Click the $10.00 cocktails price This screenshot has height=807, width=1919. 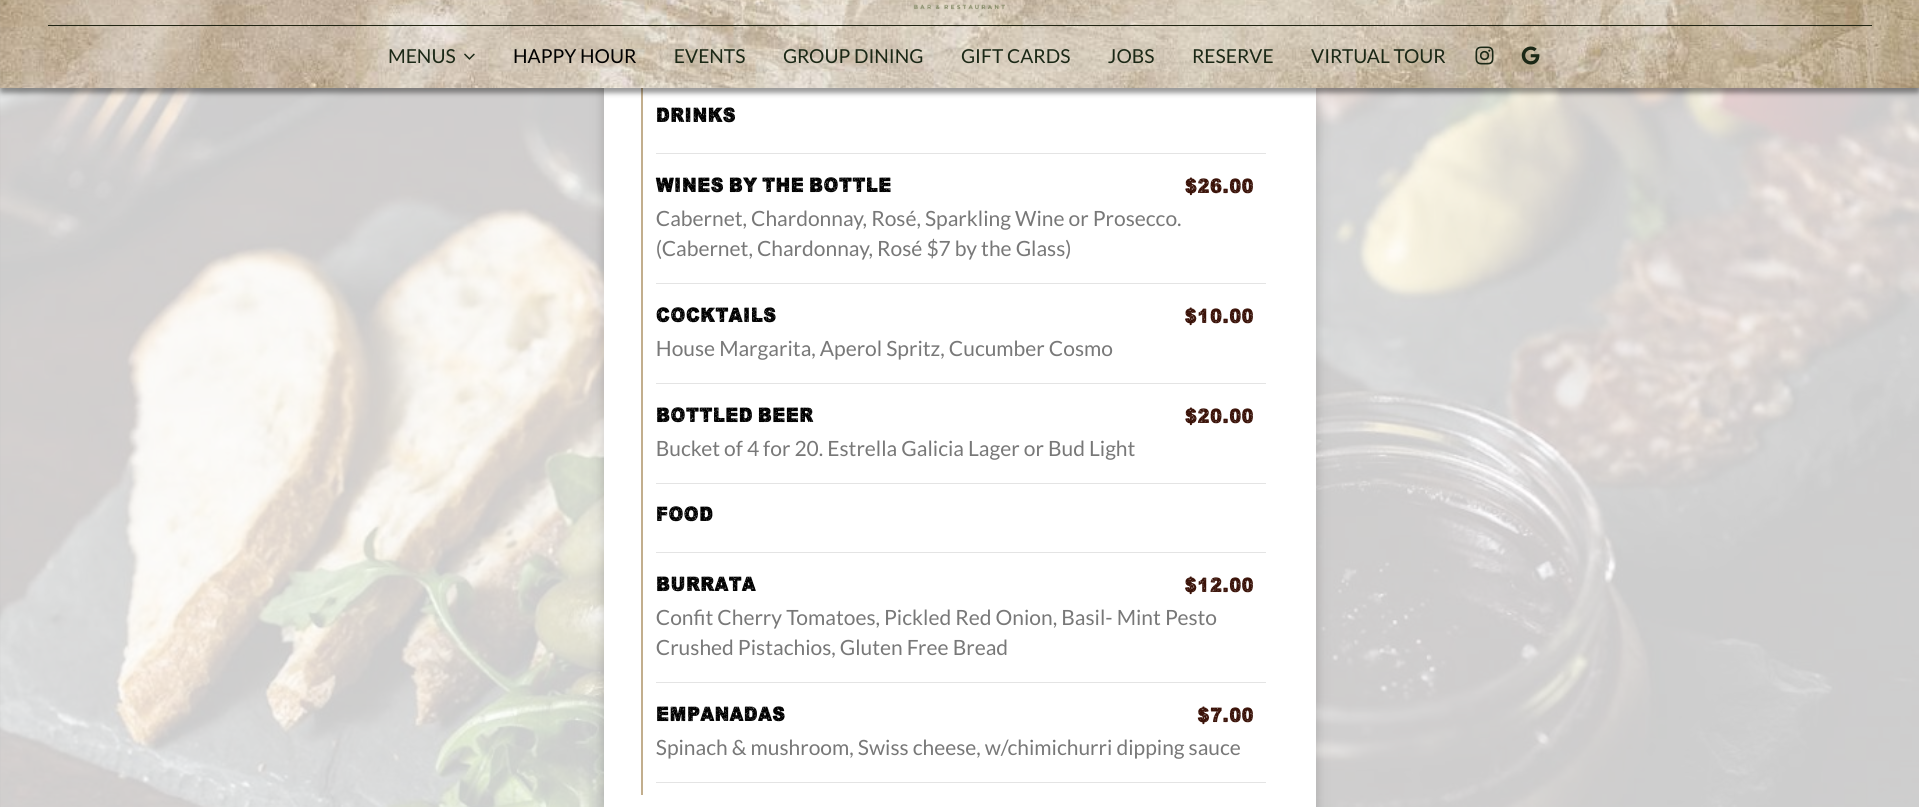pos(1218,316)
